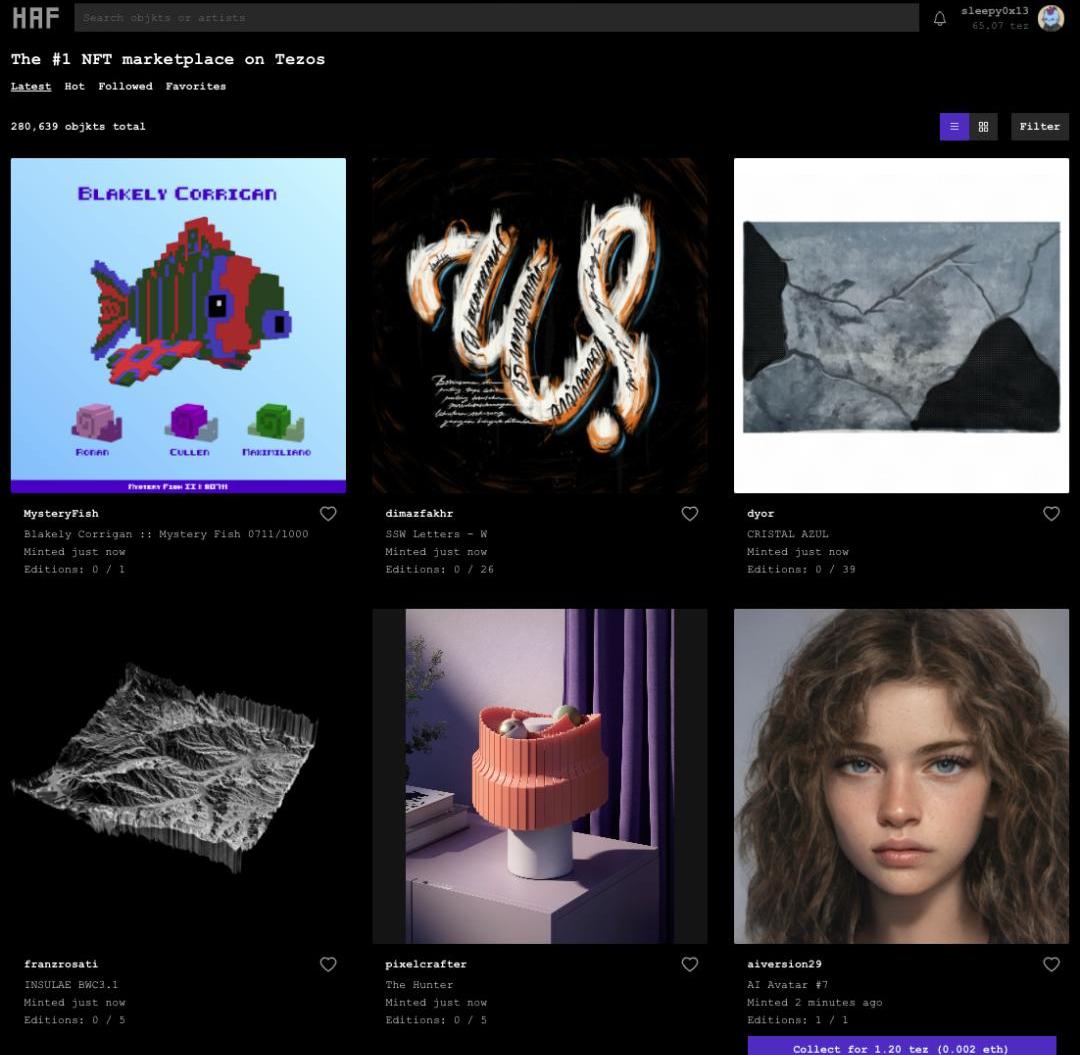Favorite the dyor CRISTAL AZUL item

(x=1051, y=514)
